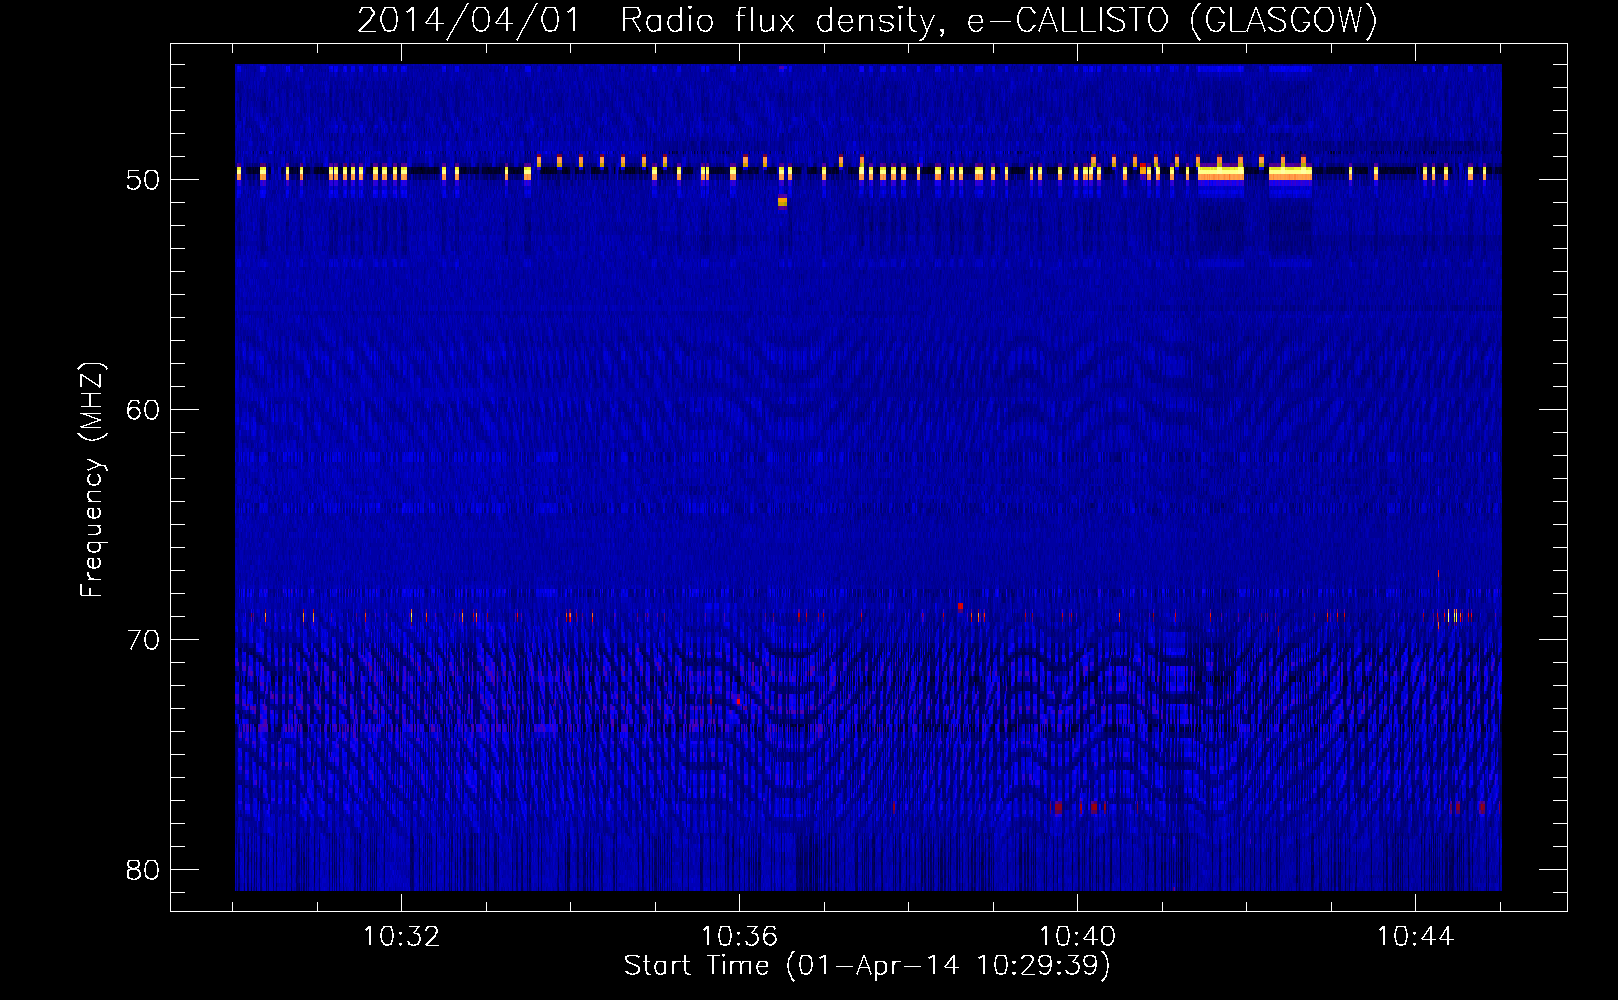Image resolution: width=1618 pixels, height=1000 pixels.
Task: Click the "80" frequency tick label
Action: pos(143,870)
